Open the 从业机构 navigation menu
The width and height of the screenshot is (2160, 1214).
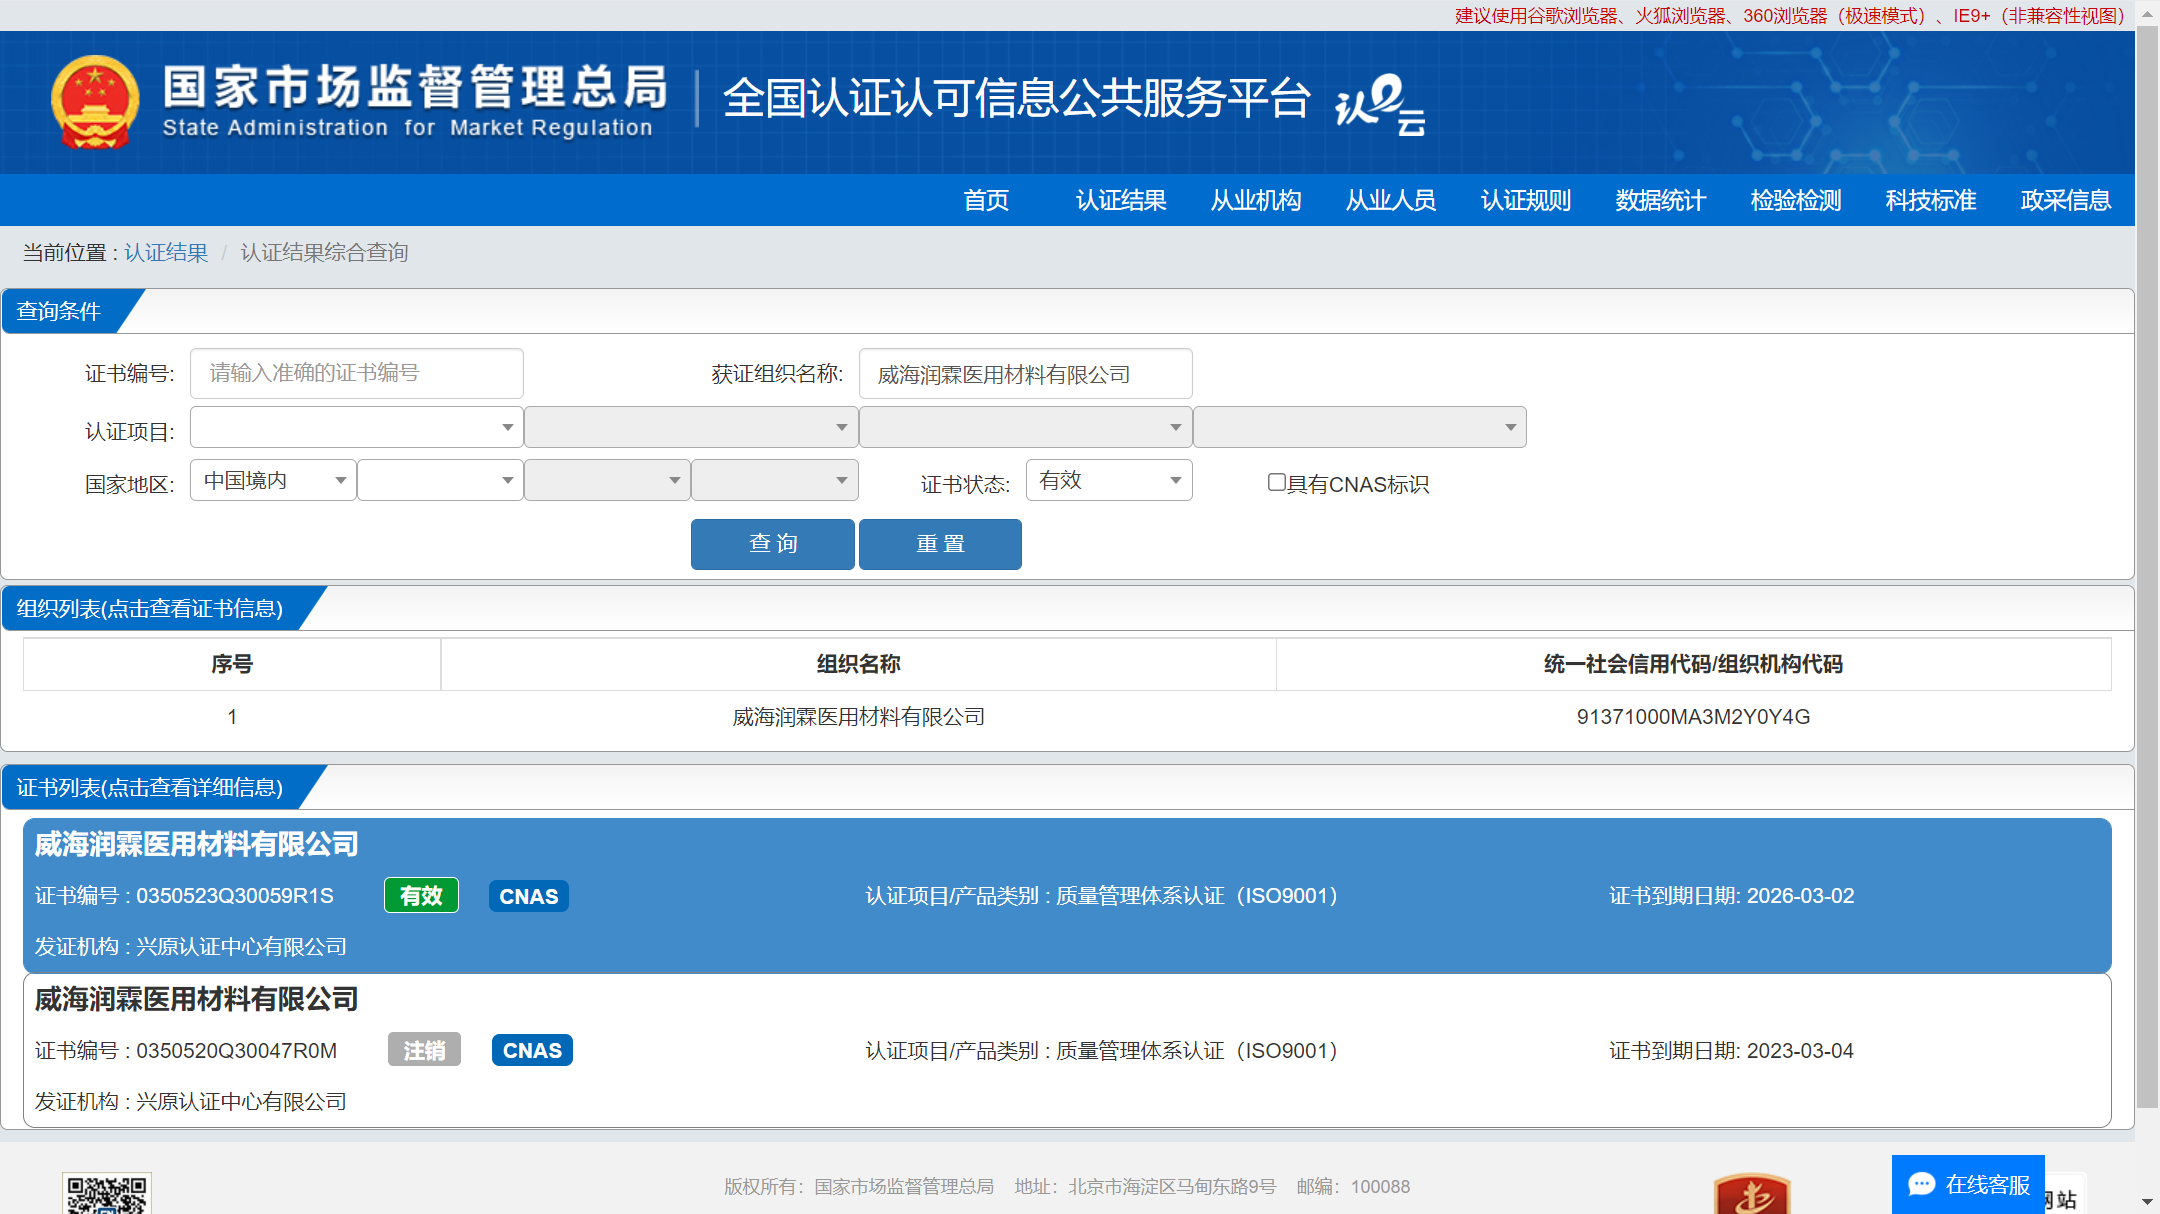tap(1256, 200)
